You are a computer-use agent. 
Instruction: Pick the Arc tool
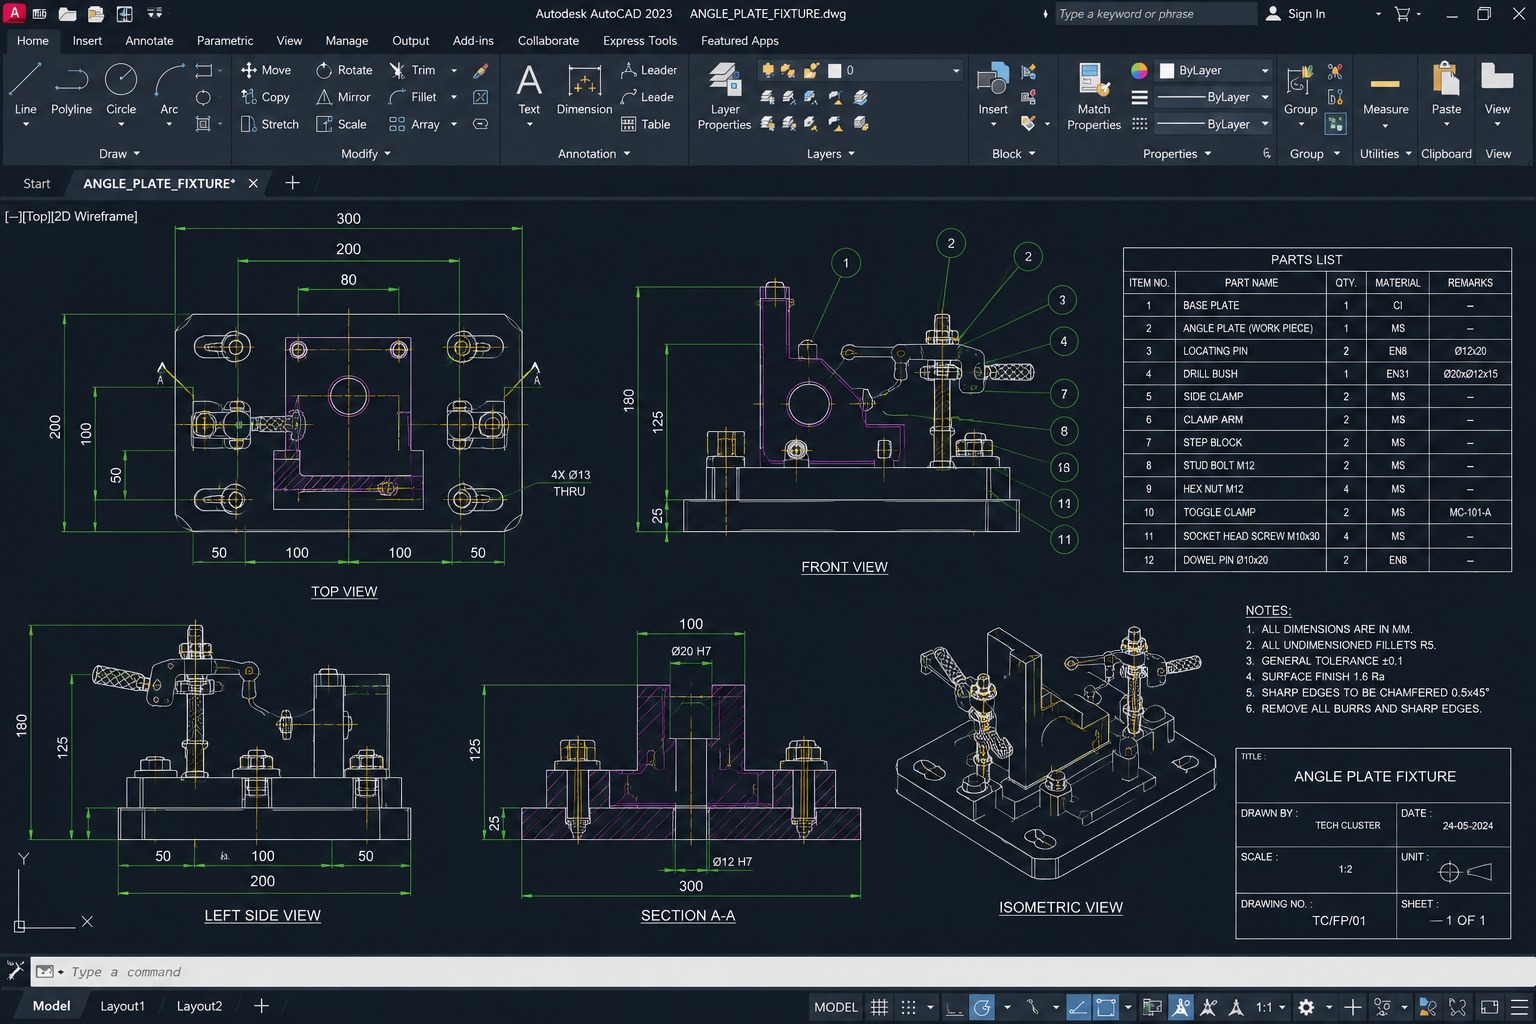click(169, 89)
